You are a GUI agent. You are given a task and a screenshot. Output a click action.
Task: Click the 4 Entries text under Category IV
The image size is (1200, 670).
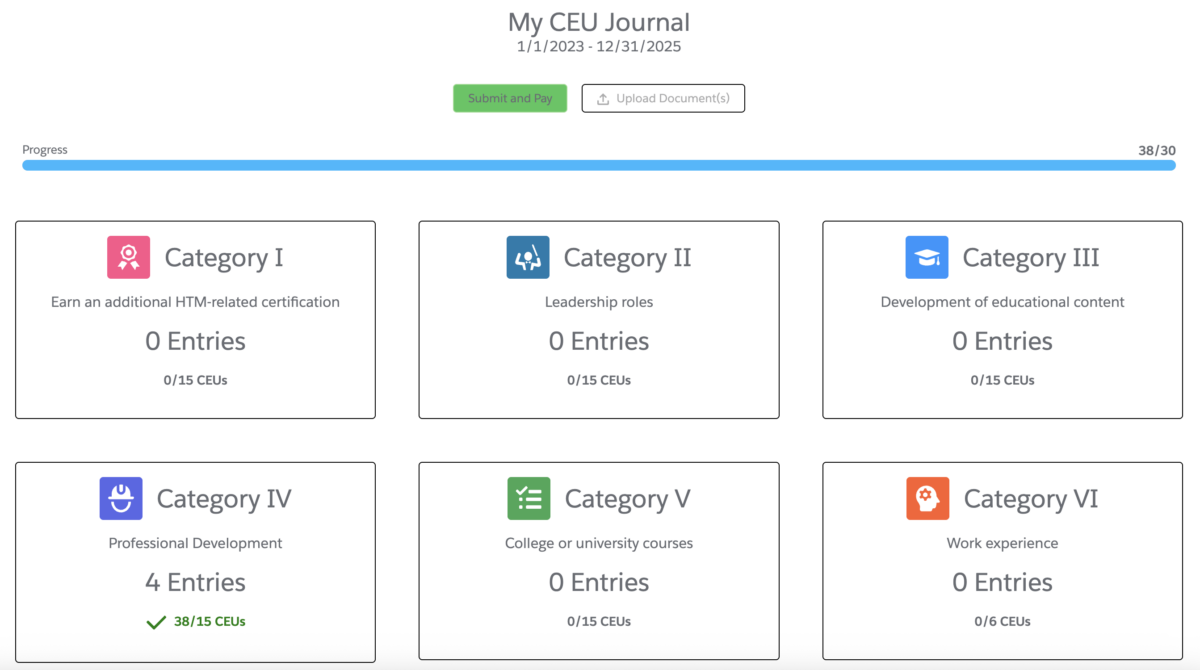click(195, 582)
